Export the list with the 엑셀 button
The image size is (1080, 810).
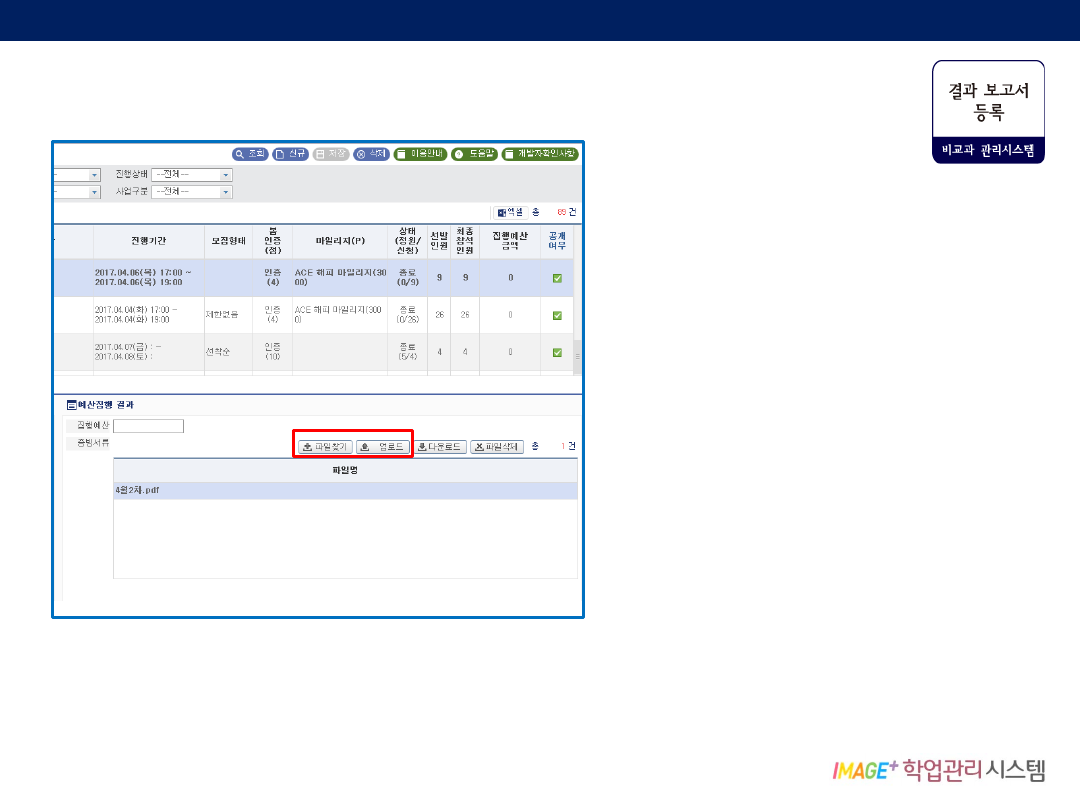(x=509, y=212)
